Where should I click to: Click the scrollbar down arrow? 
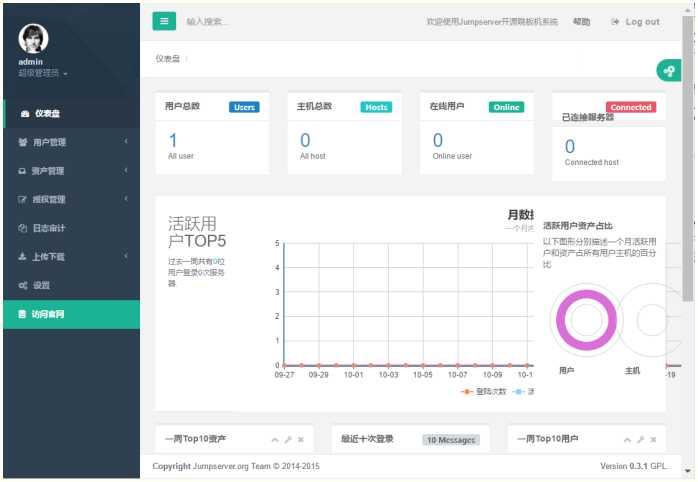(688, 471)
